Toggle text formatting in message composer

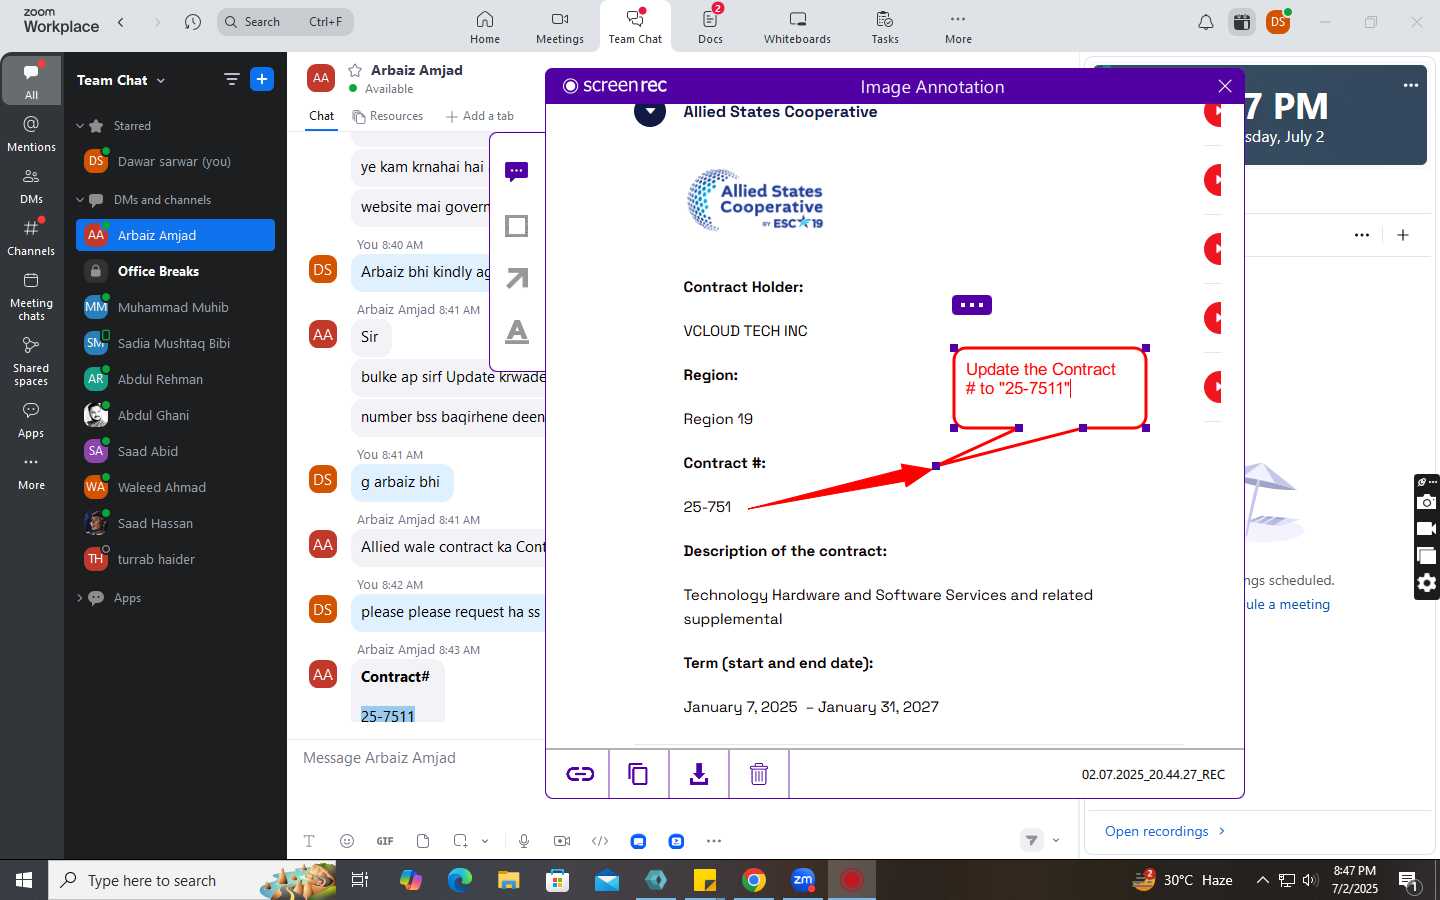309,841
